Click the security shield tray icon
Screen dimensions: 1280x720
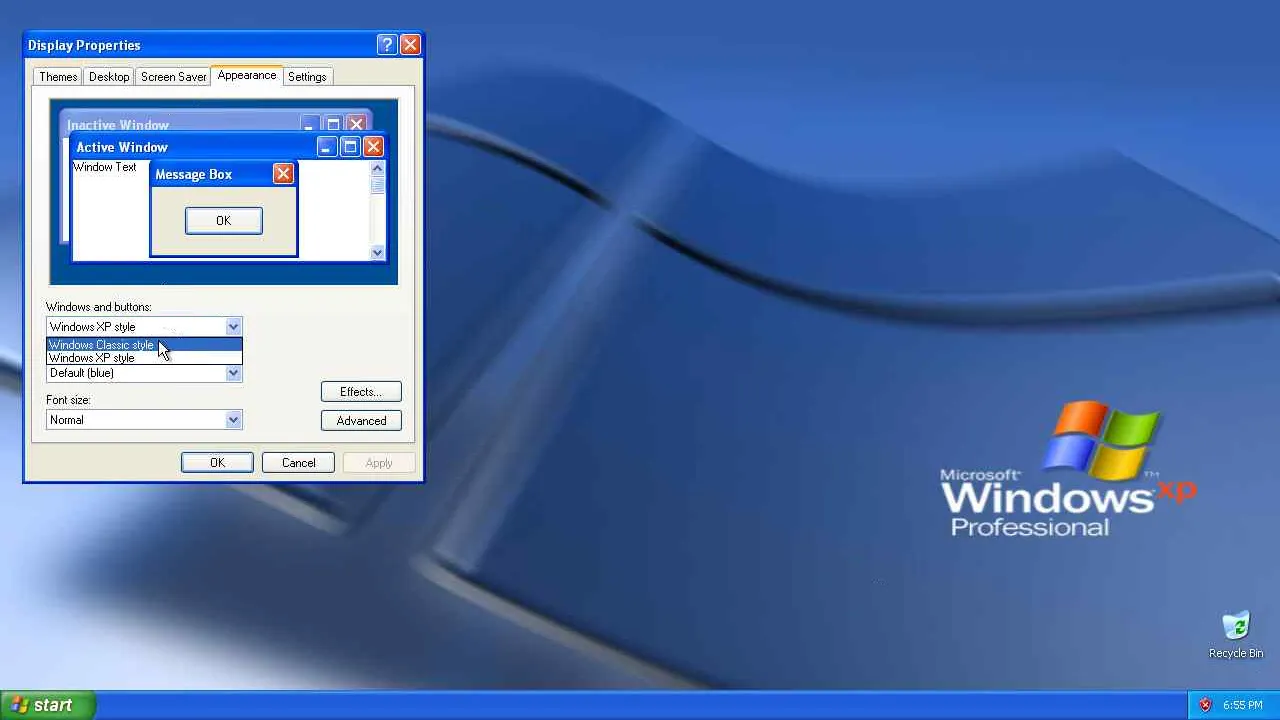(x=1205, y=705)
